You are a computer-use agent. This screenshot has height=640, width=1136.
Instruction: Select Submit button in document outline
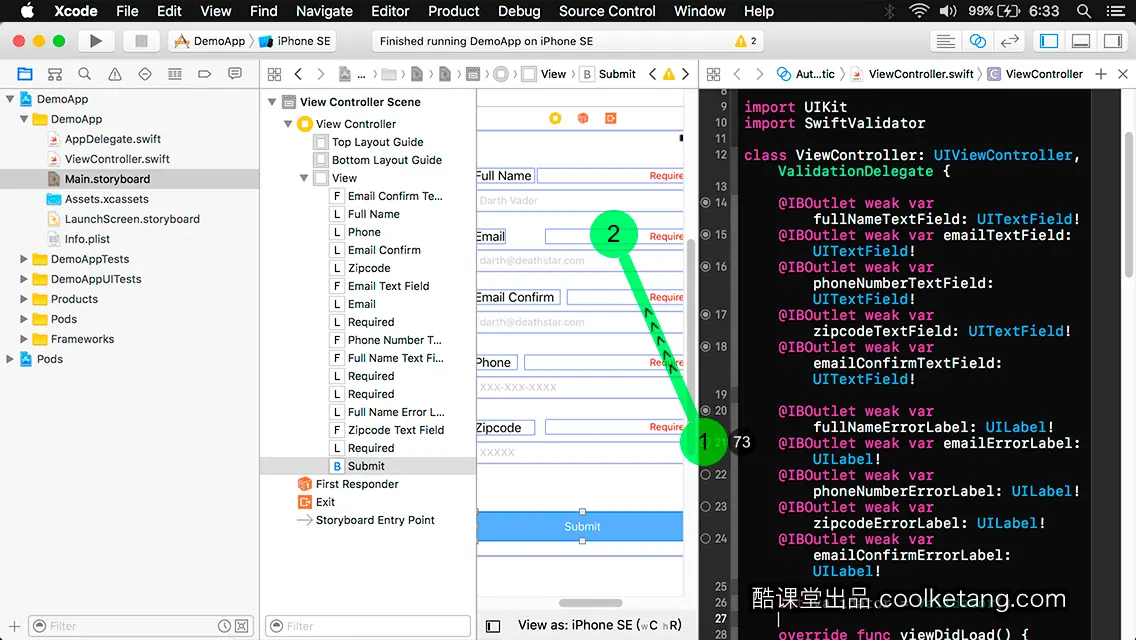[367, 466]
